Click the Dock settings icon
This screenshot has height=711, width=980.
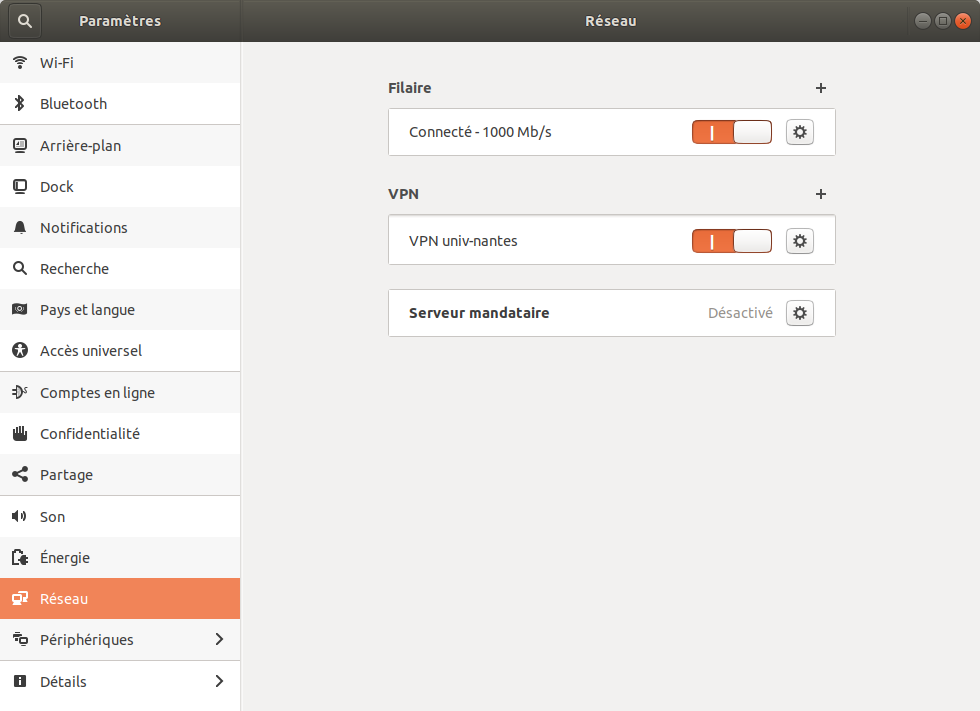click(18, 186)
